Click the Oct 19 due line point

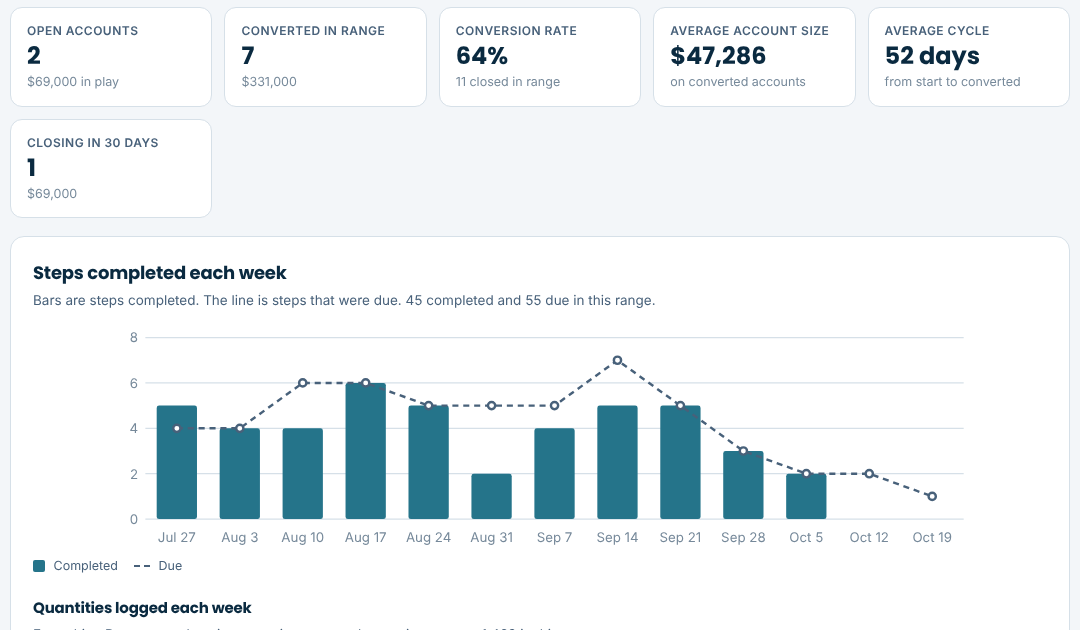pyautogui.click(x=932, y=496)
